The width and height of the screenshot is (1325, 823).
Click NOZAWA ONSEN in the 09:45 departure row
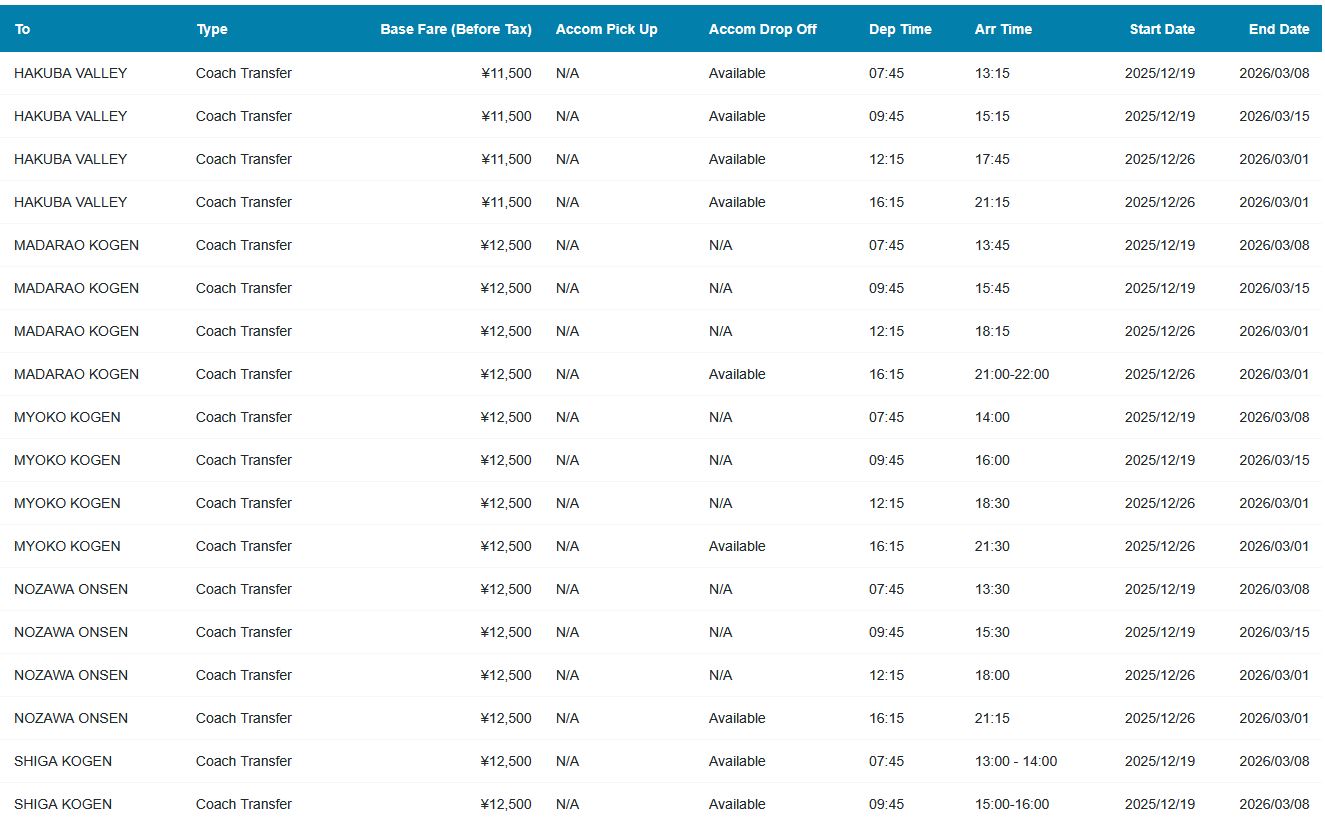pos(71,632)
